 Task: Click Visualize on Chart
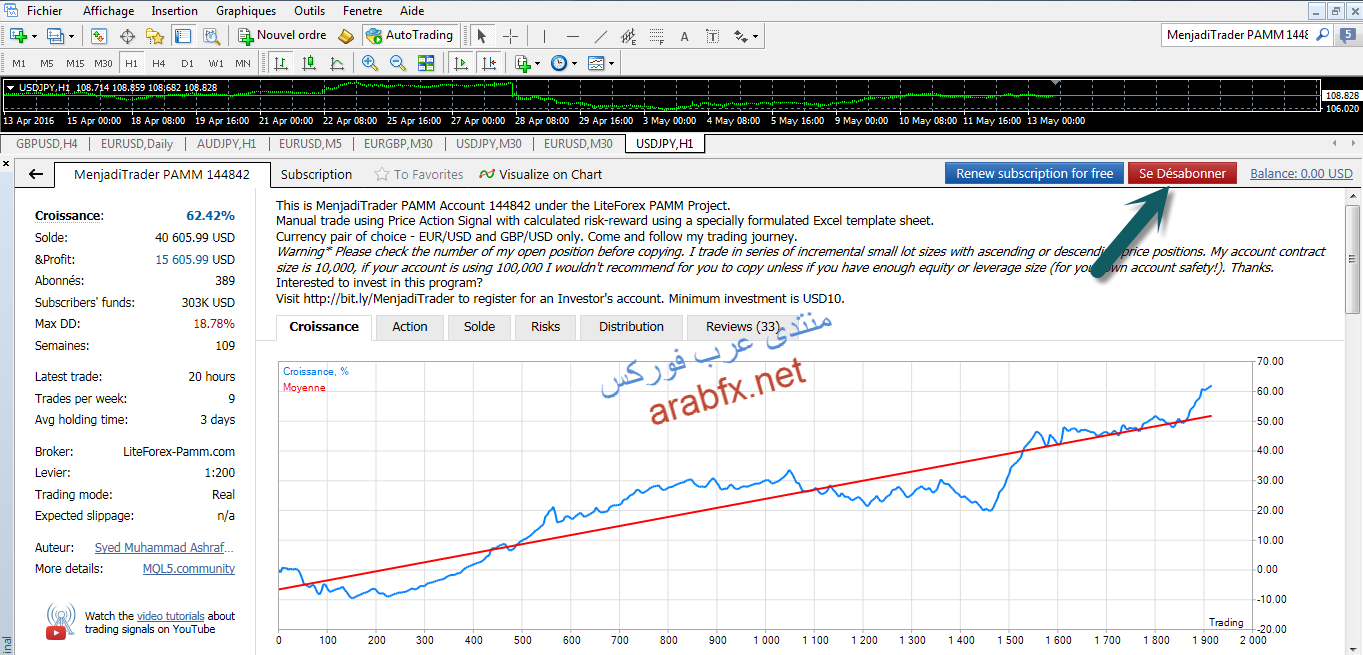point(541,174)
